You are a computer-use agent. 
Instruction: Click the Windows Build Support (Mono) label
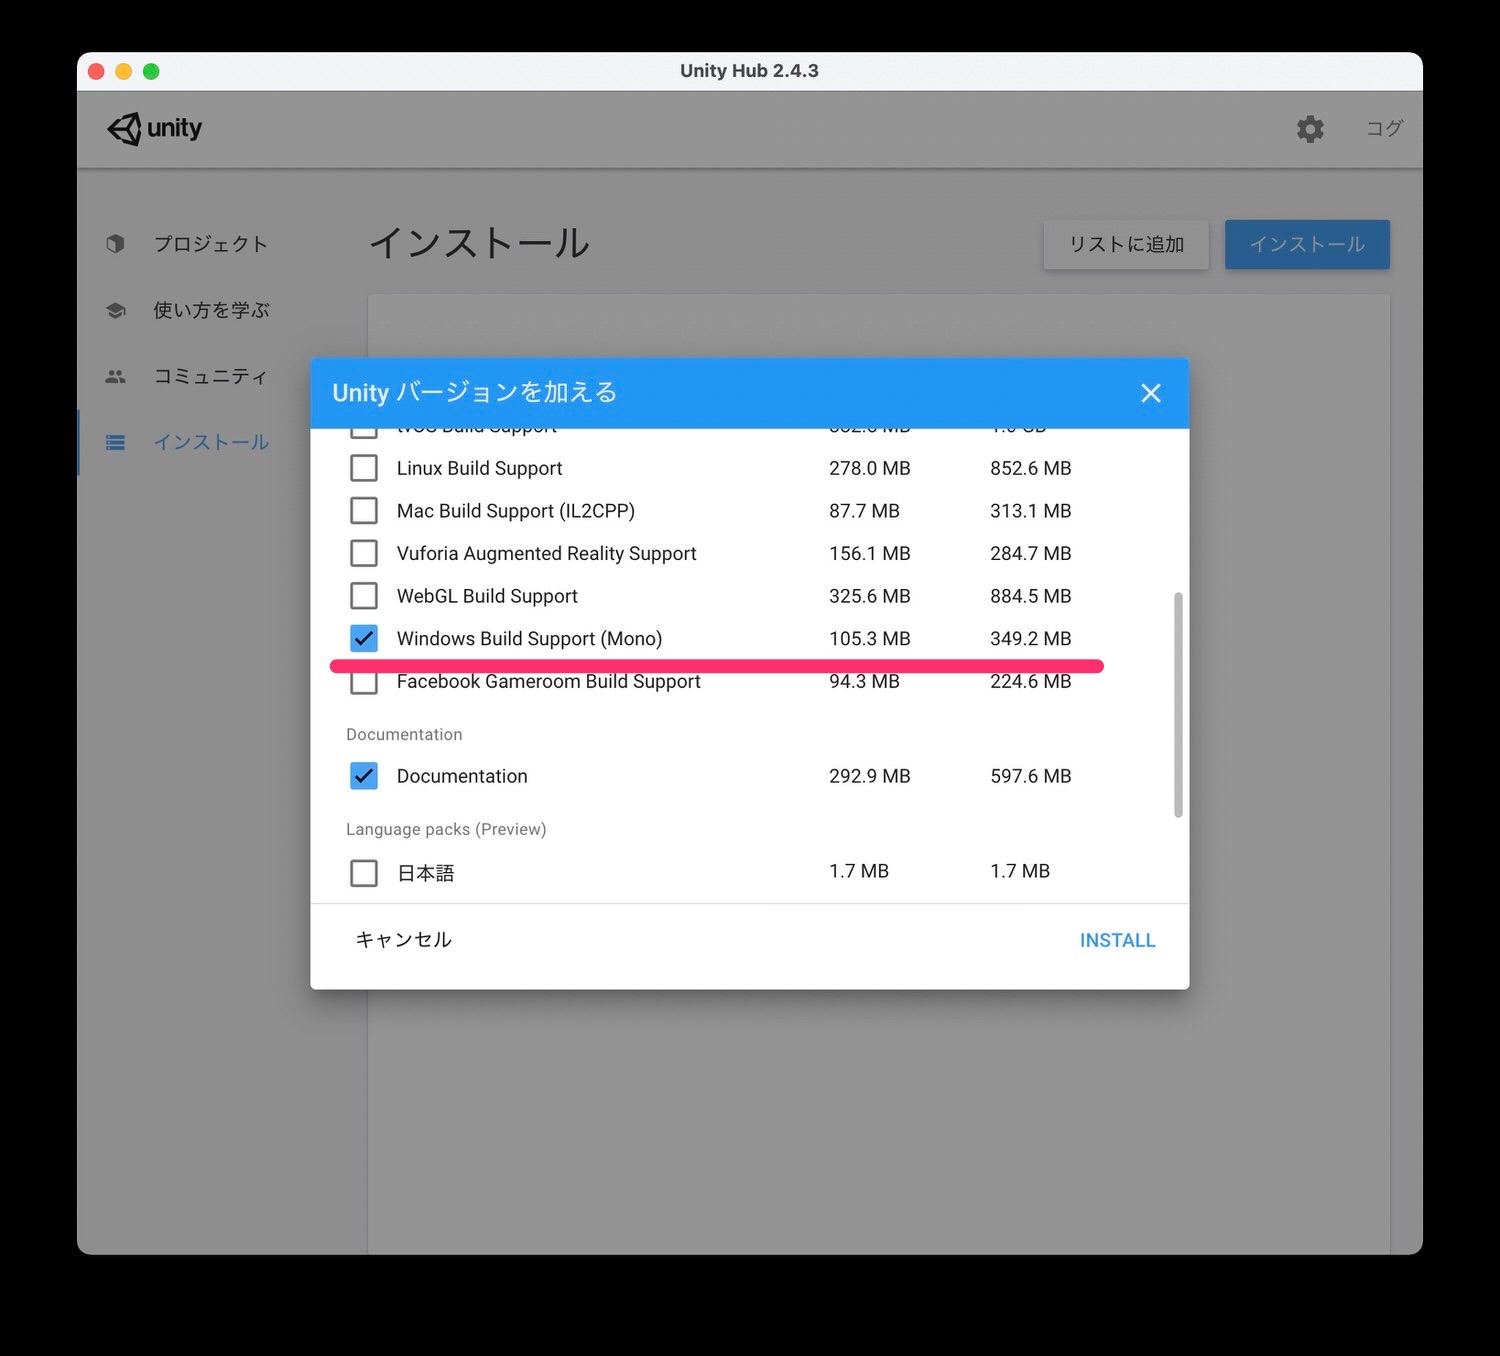tap(529, 638)
